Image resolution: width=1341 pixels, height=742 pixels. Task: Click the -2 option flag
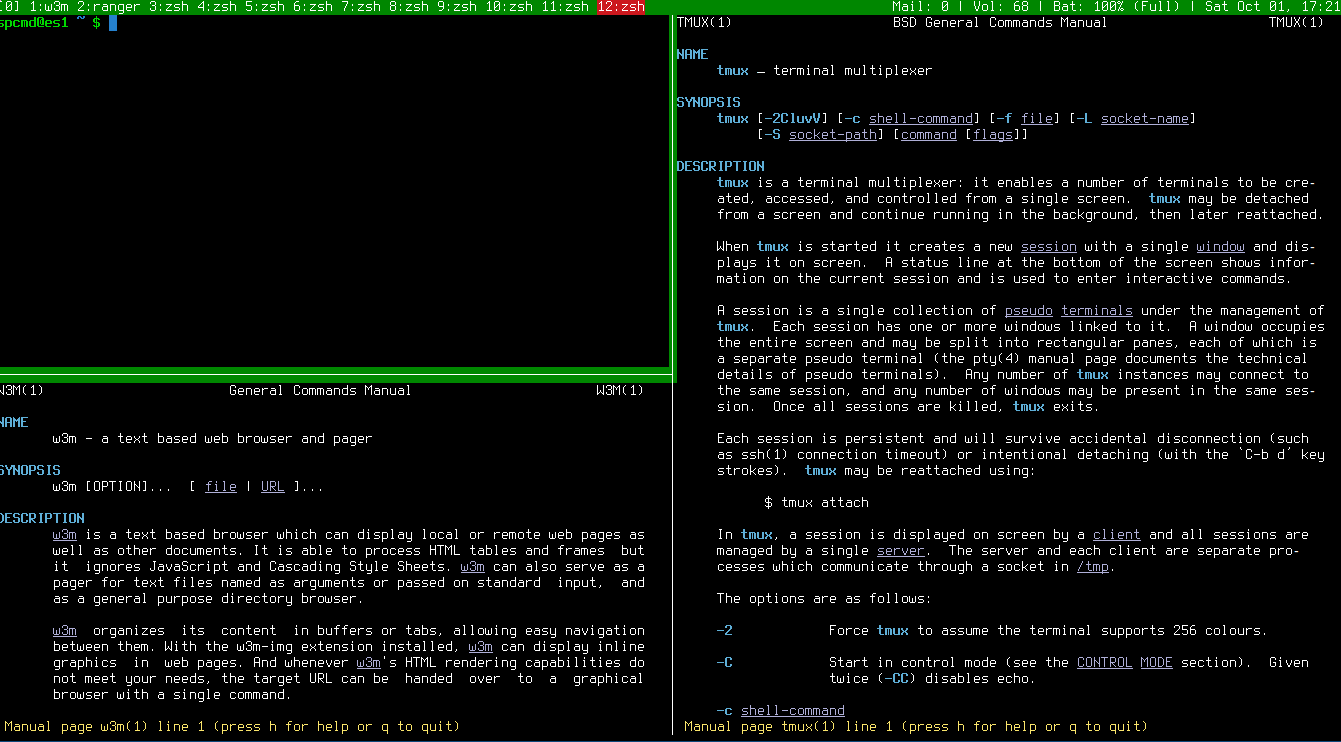(x=725, y=631)
